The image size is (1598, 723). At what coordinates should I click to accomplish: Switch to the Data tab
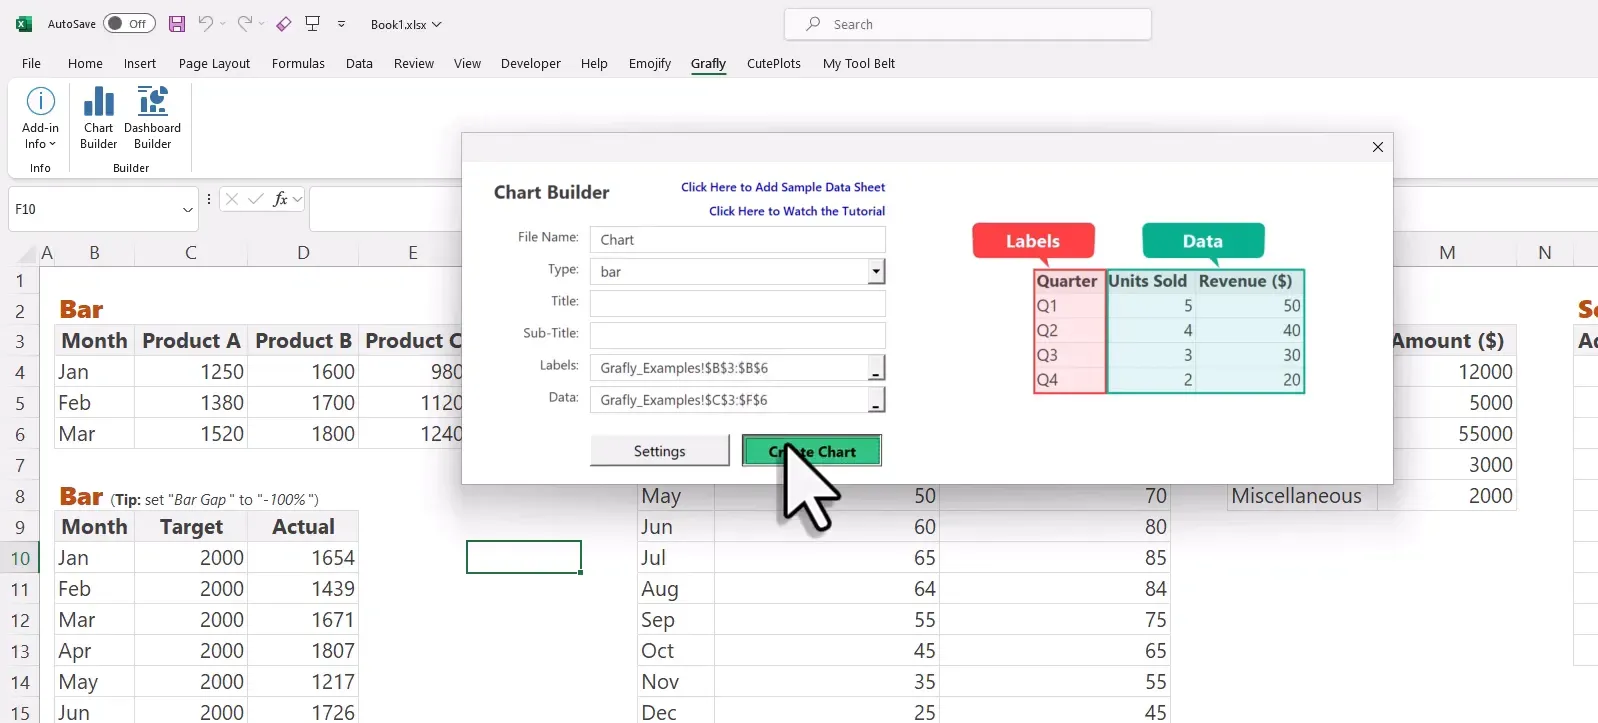(359, 63)
